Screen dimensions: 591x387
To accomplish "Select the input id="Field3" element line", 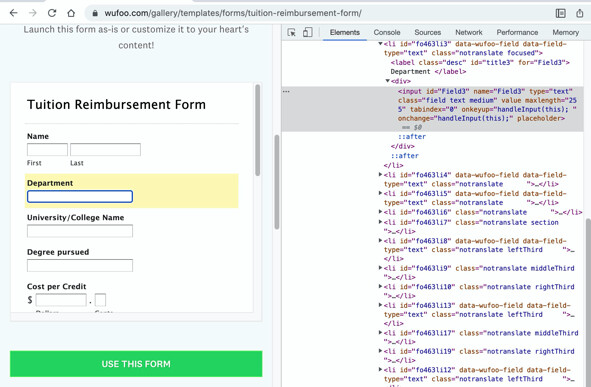I will 433,109.
